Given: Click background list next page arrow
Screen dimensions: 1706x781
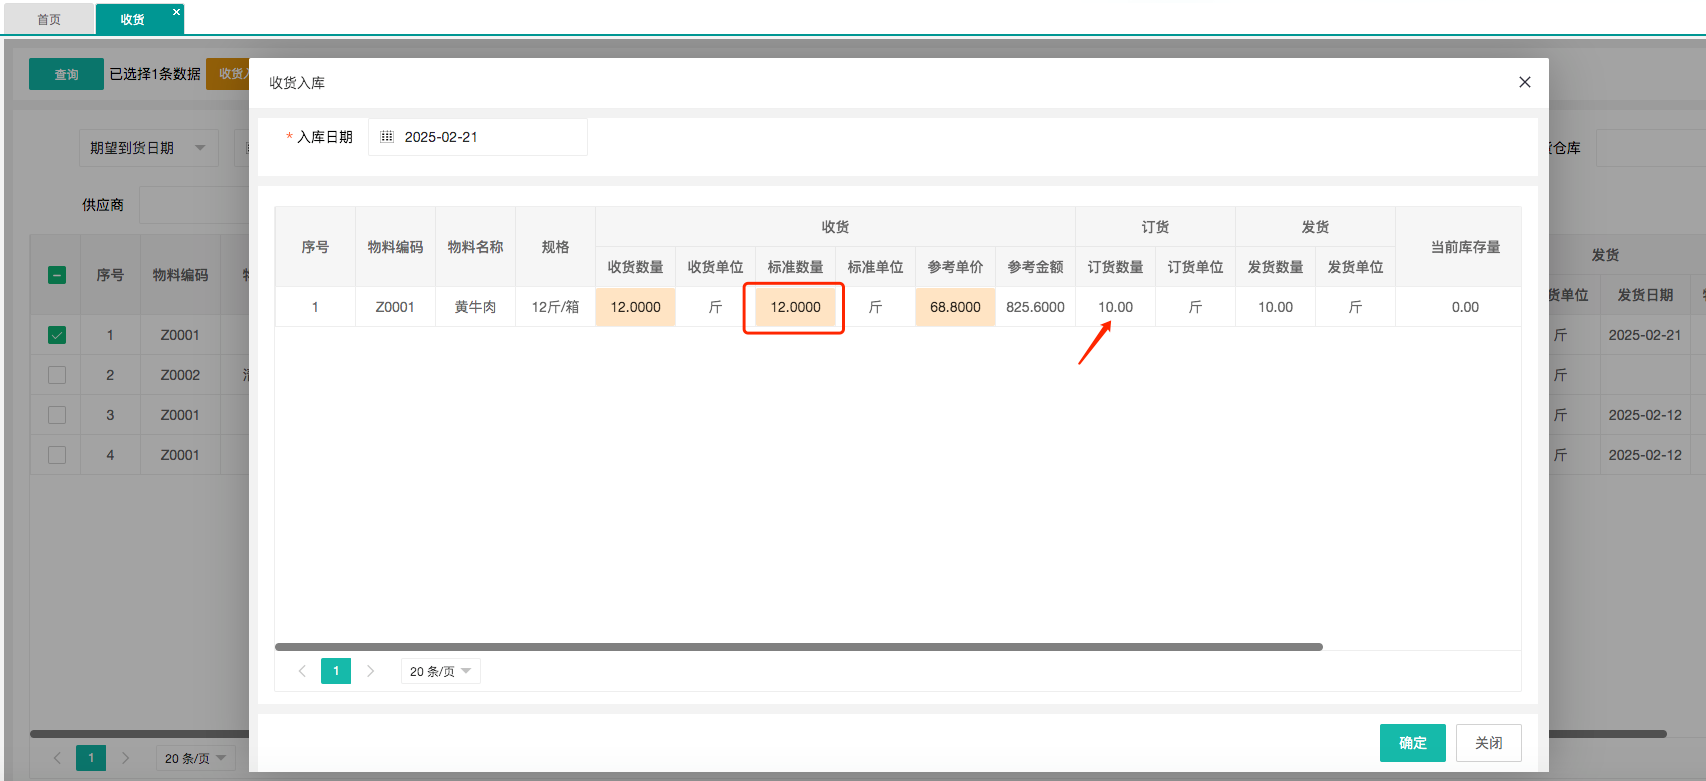Looking at the screenshot, I should [x=125, y=758].
